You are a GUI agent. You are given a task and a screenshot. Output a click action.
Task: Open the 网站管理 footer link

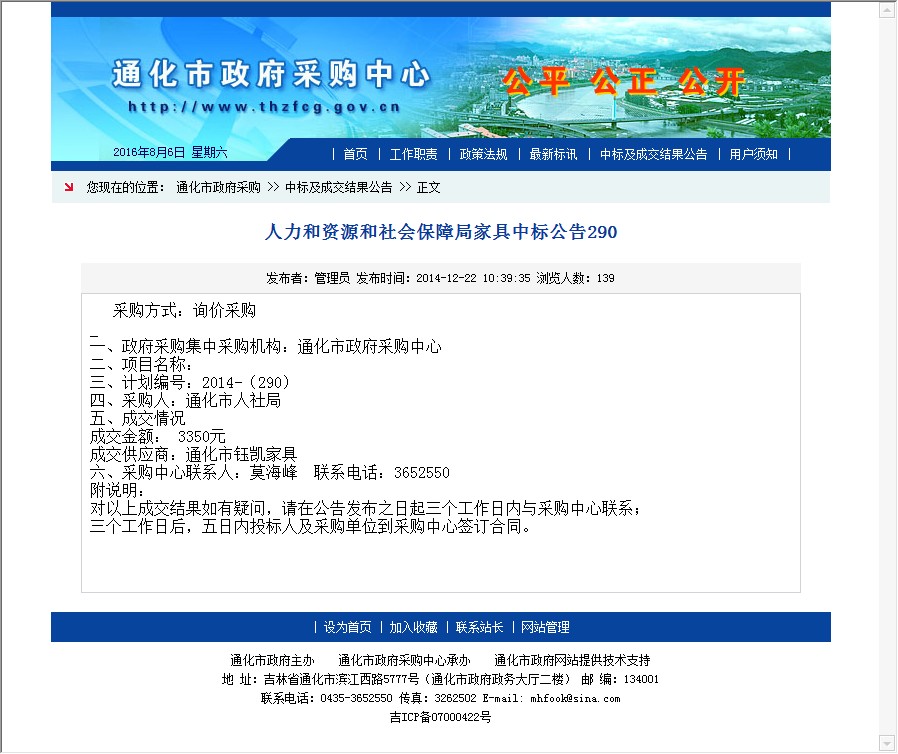(545, 627)
